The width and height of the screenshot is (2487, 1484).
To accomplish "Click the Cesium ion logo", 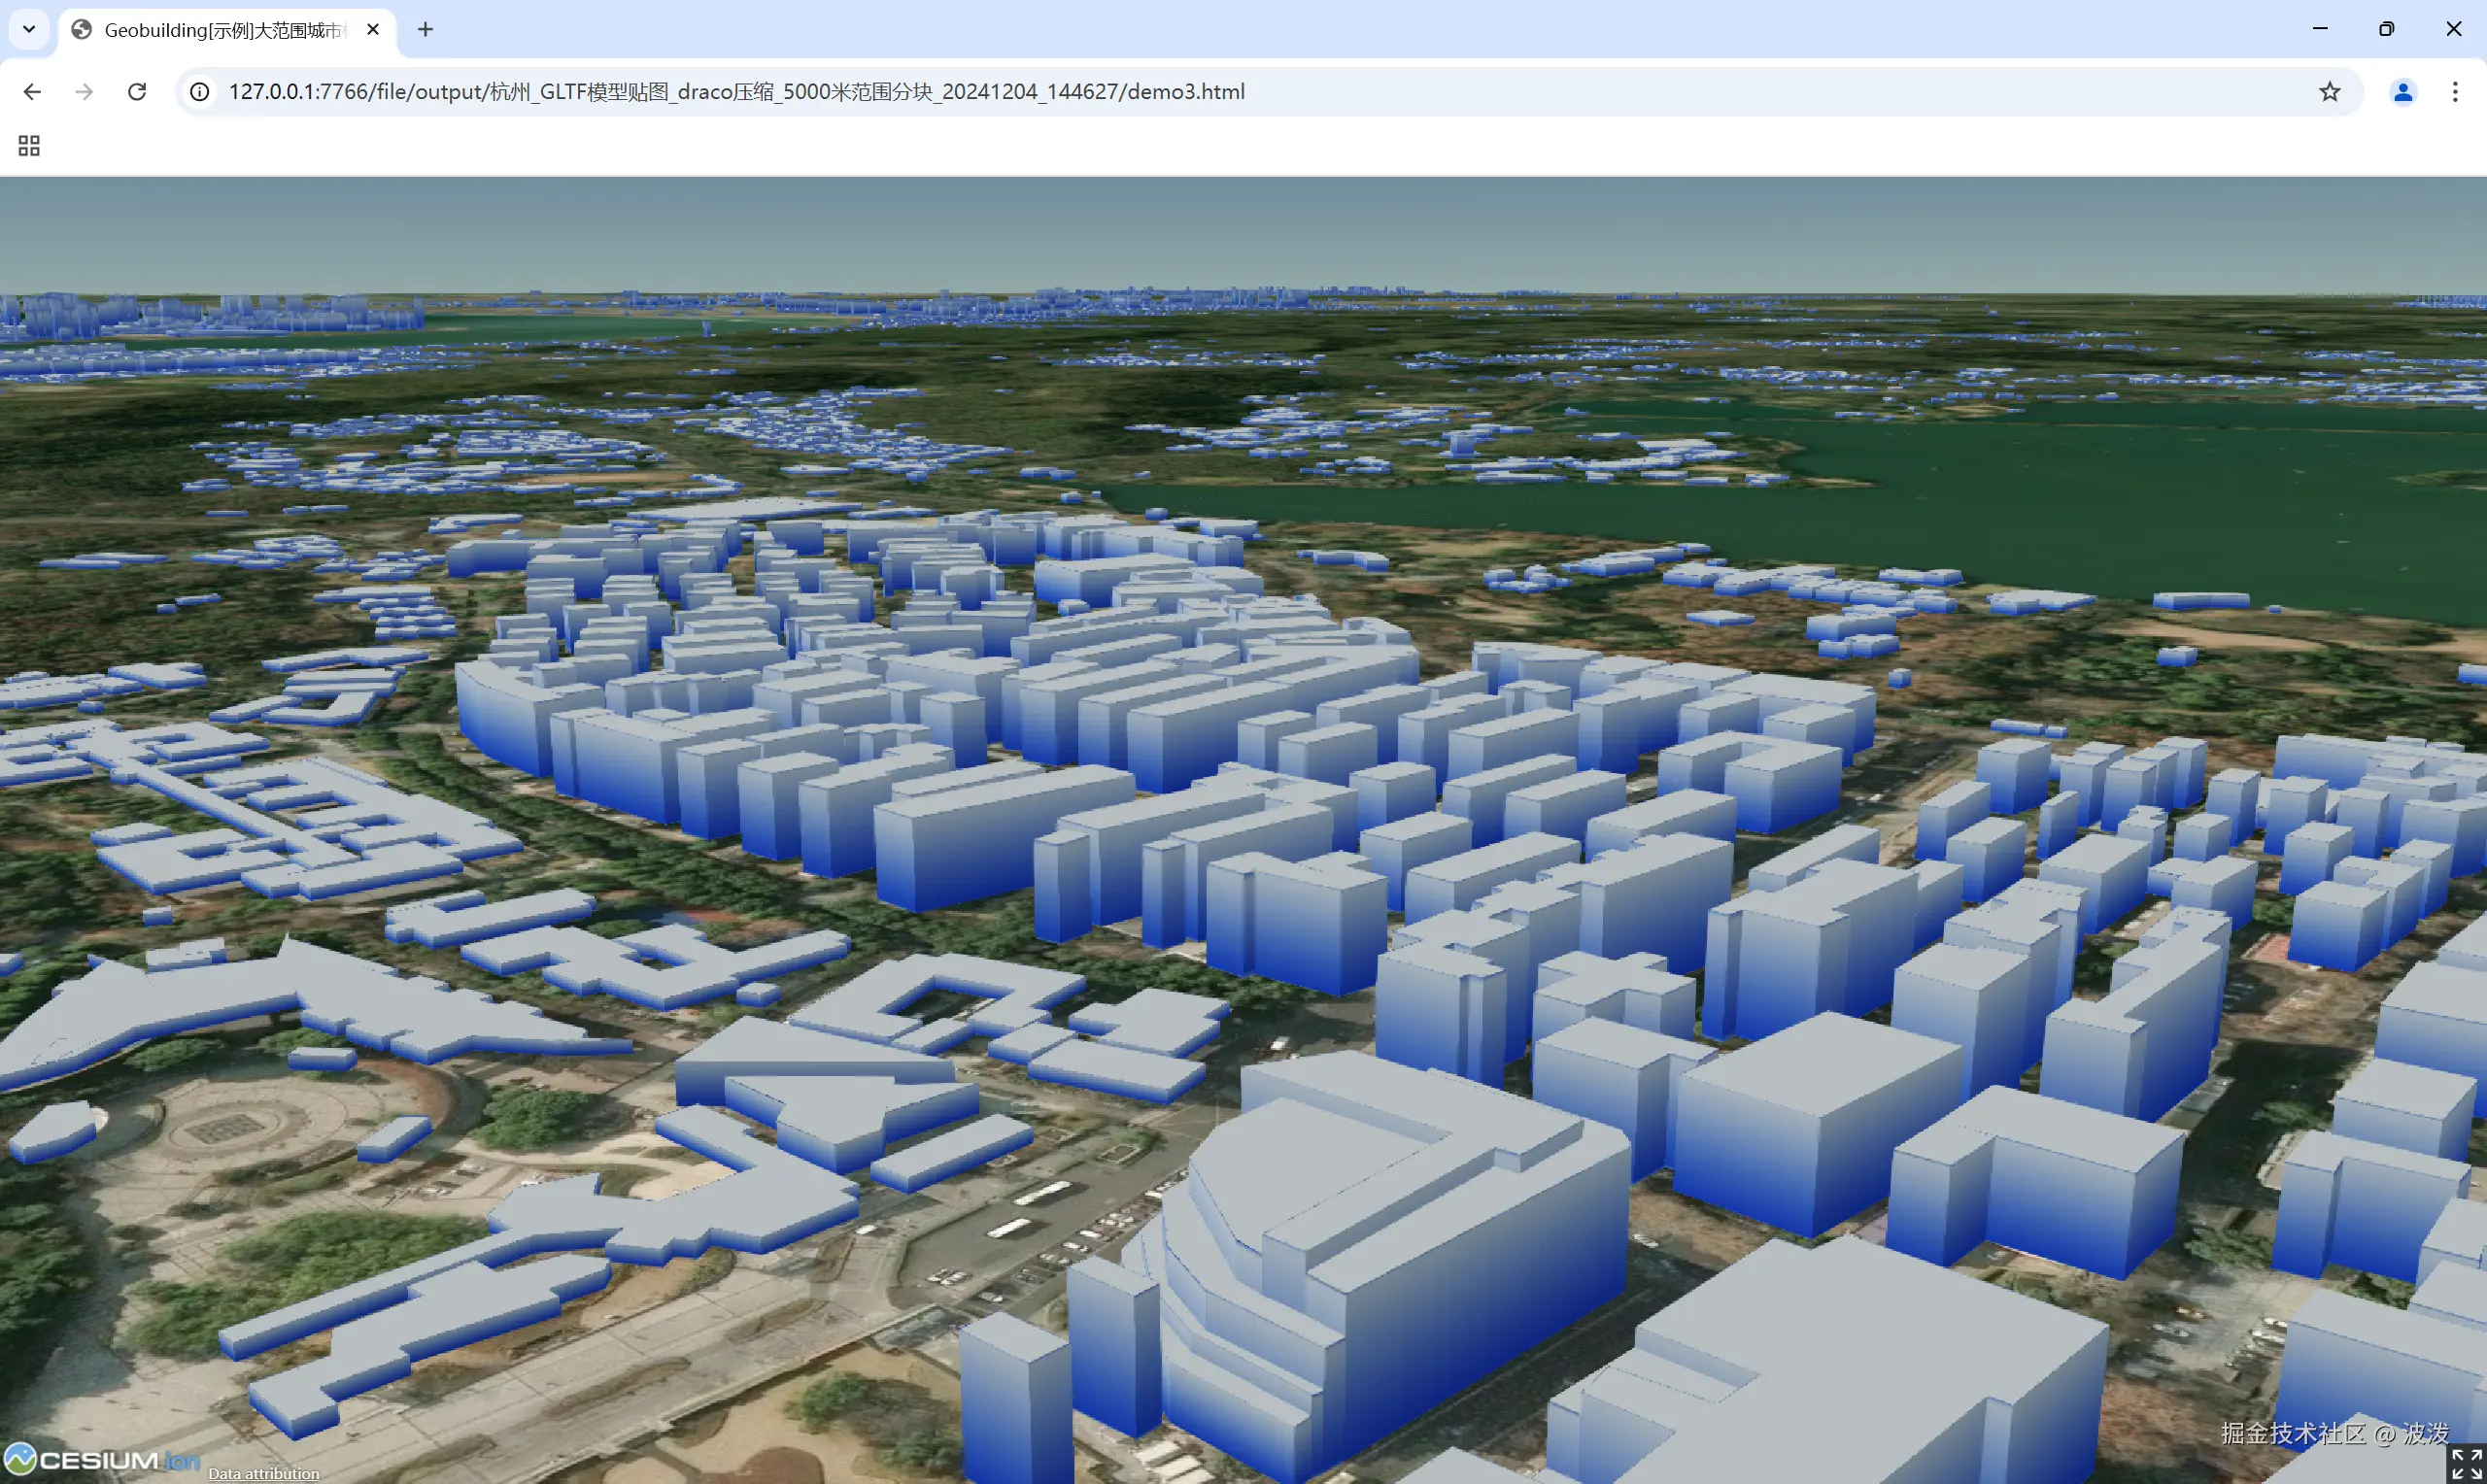I will point(100,1460).
